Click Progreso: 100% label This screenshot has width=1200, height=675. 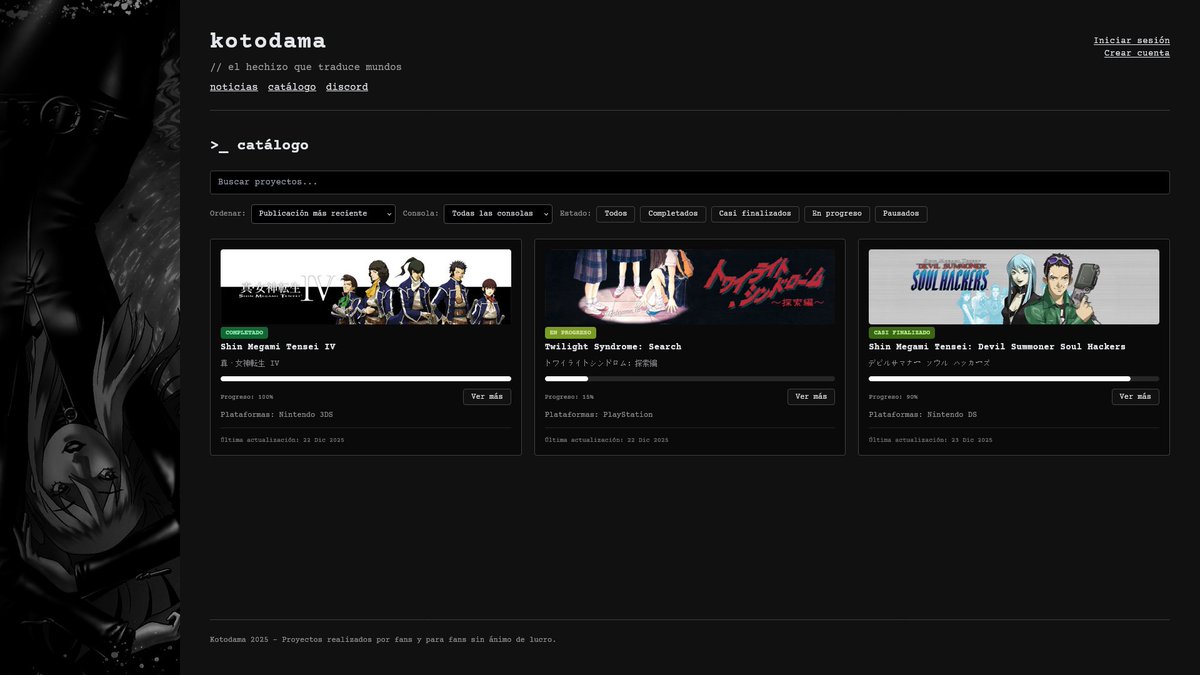(x=247, y=397)
